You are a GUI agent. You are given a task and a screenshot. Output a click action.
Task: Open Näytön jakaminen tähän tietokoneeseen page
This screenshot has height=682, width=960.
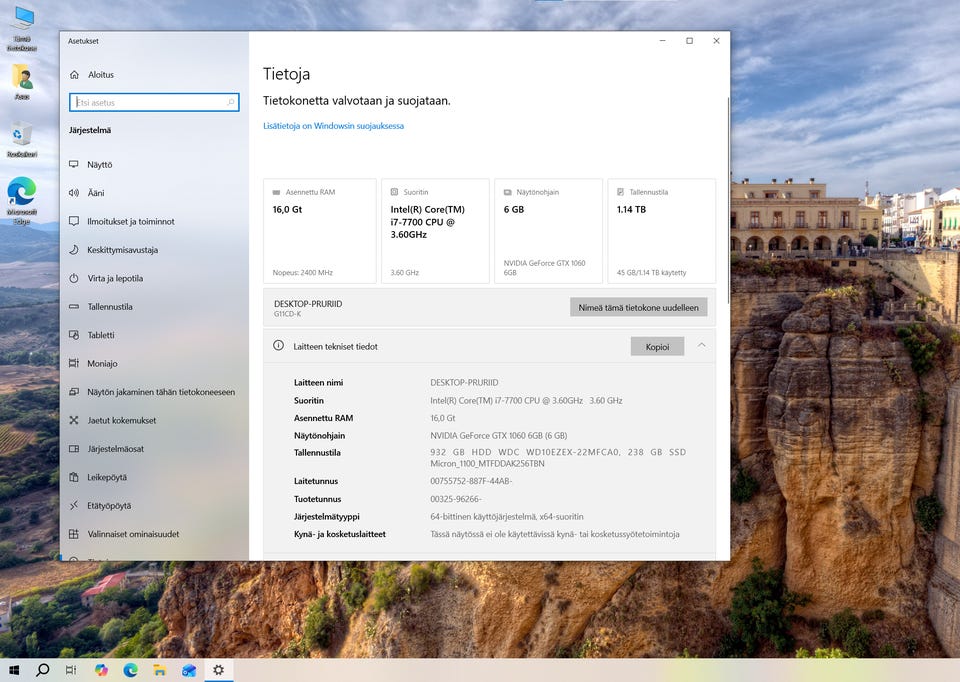click(161, 392)
